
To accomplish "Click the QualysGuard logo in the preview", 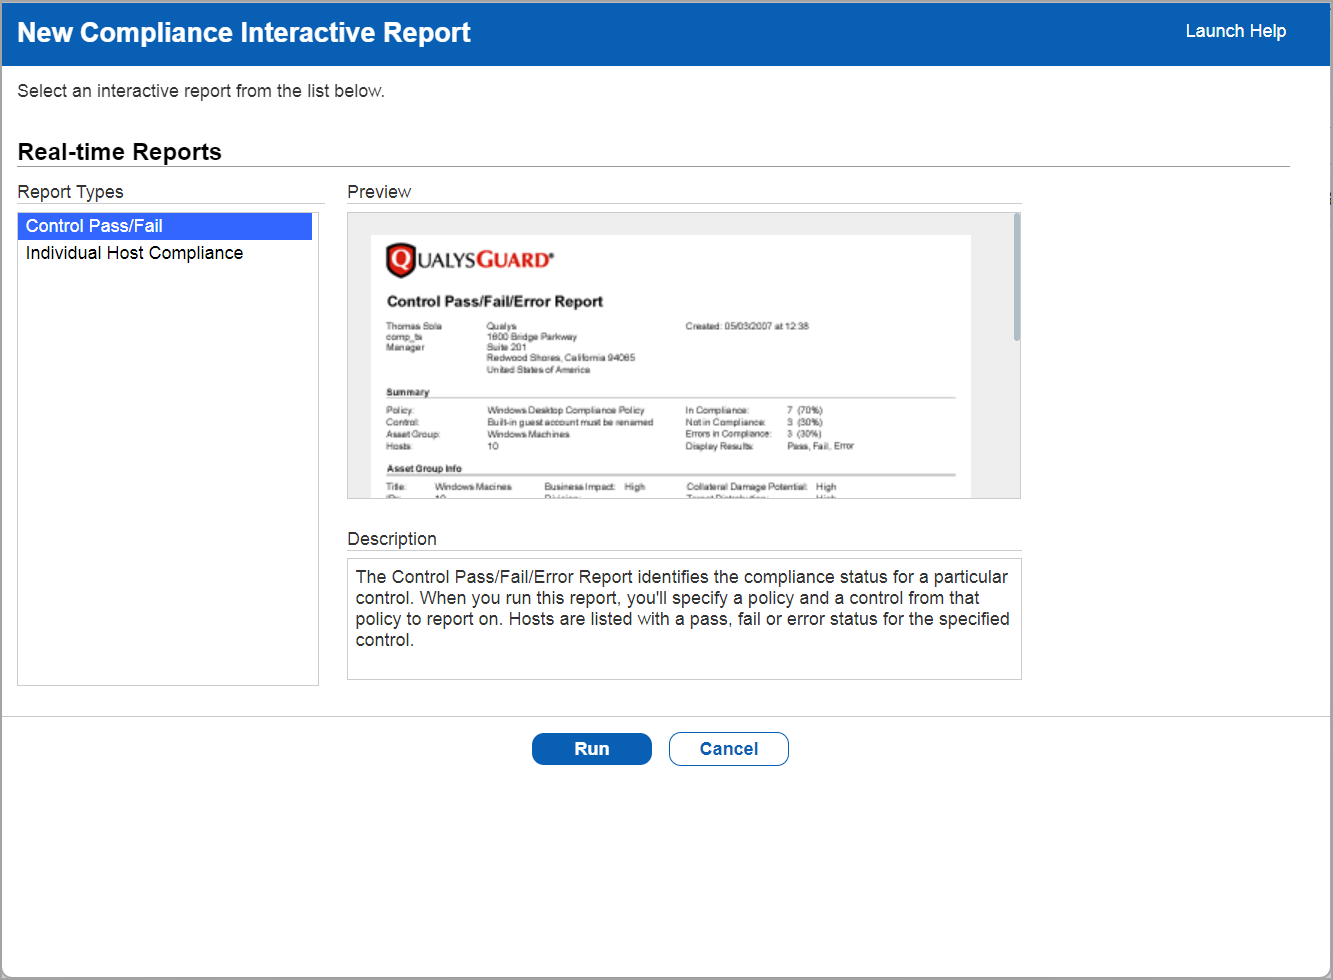I will [x=469, y=260].
